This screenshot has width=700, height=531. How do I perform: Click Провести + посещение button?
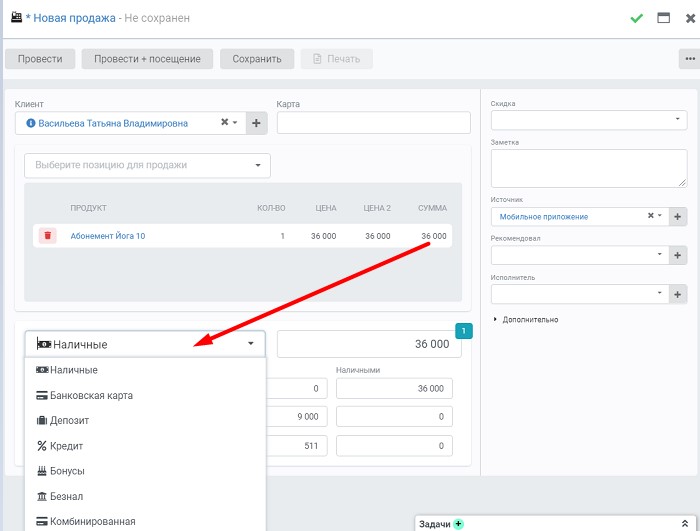coord(147,59)
